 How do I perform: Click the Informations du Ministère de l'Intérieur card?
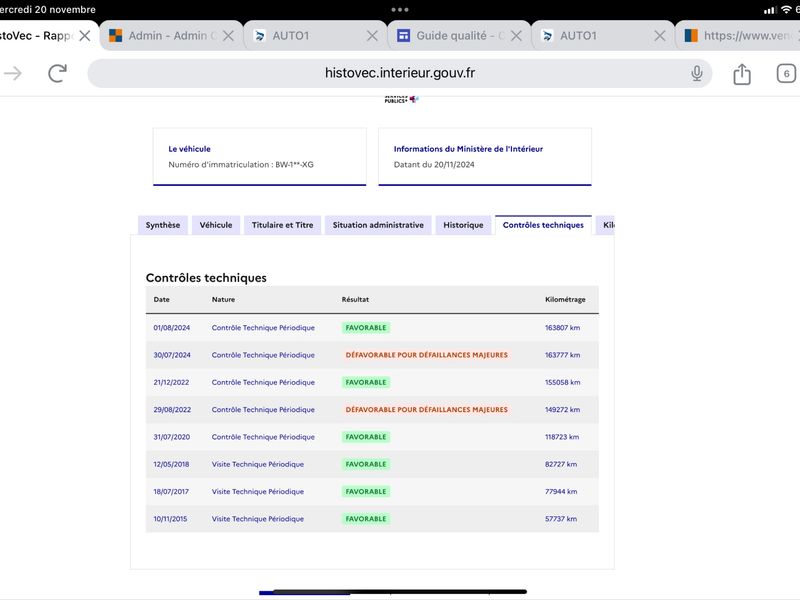click(x=485, y=157)
